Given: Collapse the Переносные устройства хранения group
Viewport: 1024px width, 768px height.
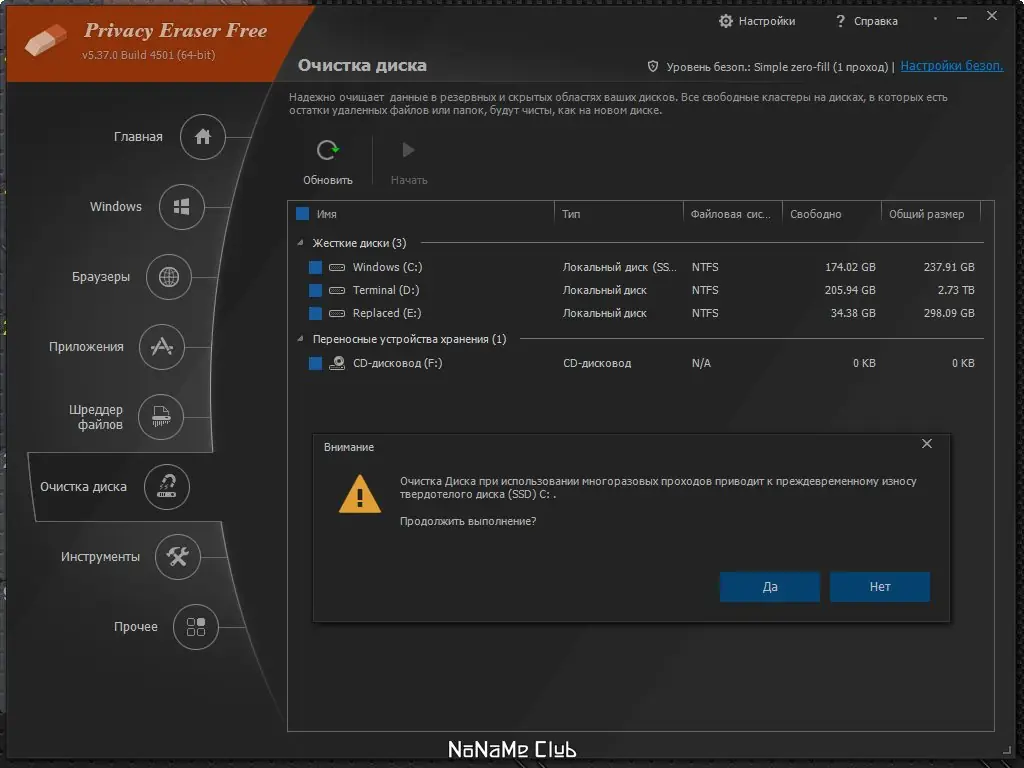Looking at the screenshot, I should [x=300, y=339].
